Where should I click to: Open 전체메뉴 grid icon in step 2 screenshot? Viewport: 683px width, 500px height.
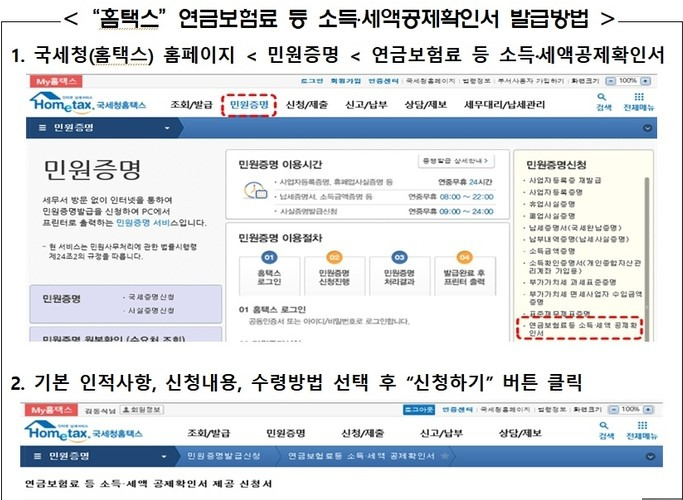(x=642, y=426)
